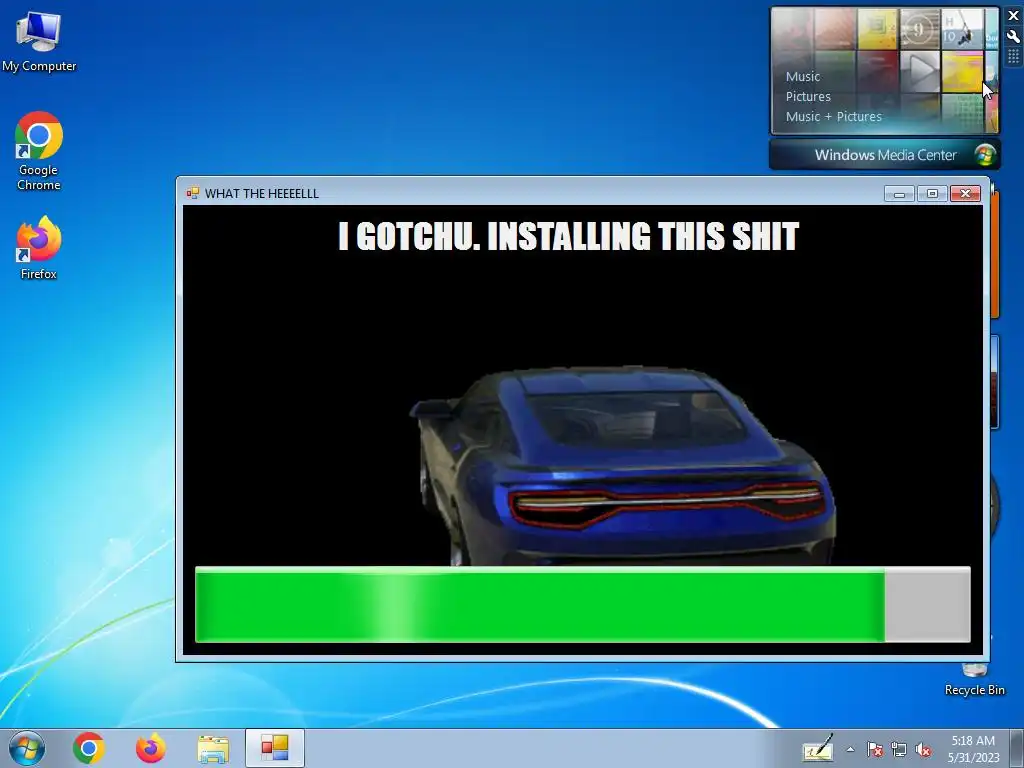The height and width of the screenshot is (768, 1024).
Task: Open the muted volume speaker tray icon
Action: pos(923,749)
